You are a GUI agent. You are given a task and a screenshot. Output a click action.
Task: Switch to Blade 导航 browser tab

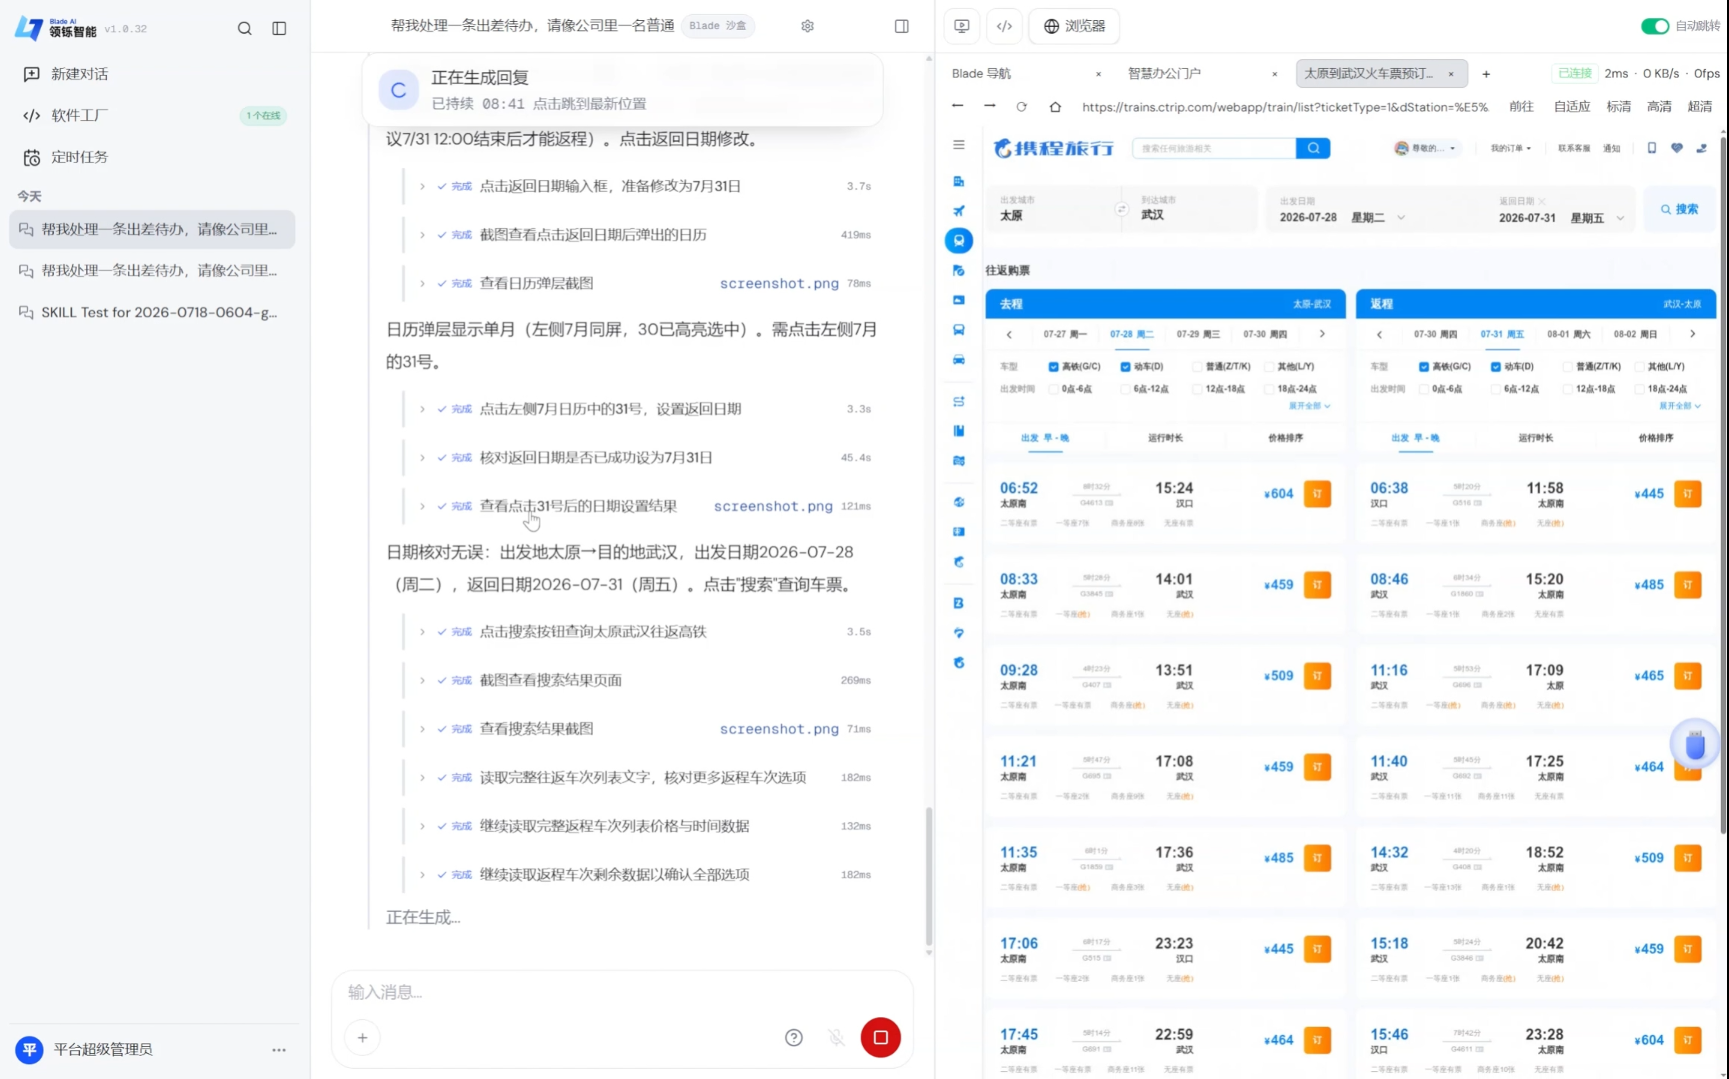pyautogui.click(x=982, y=74)
